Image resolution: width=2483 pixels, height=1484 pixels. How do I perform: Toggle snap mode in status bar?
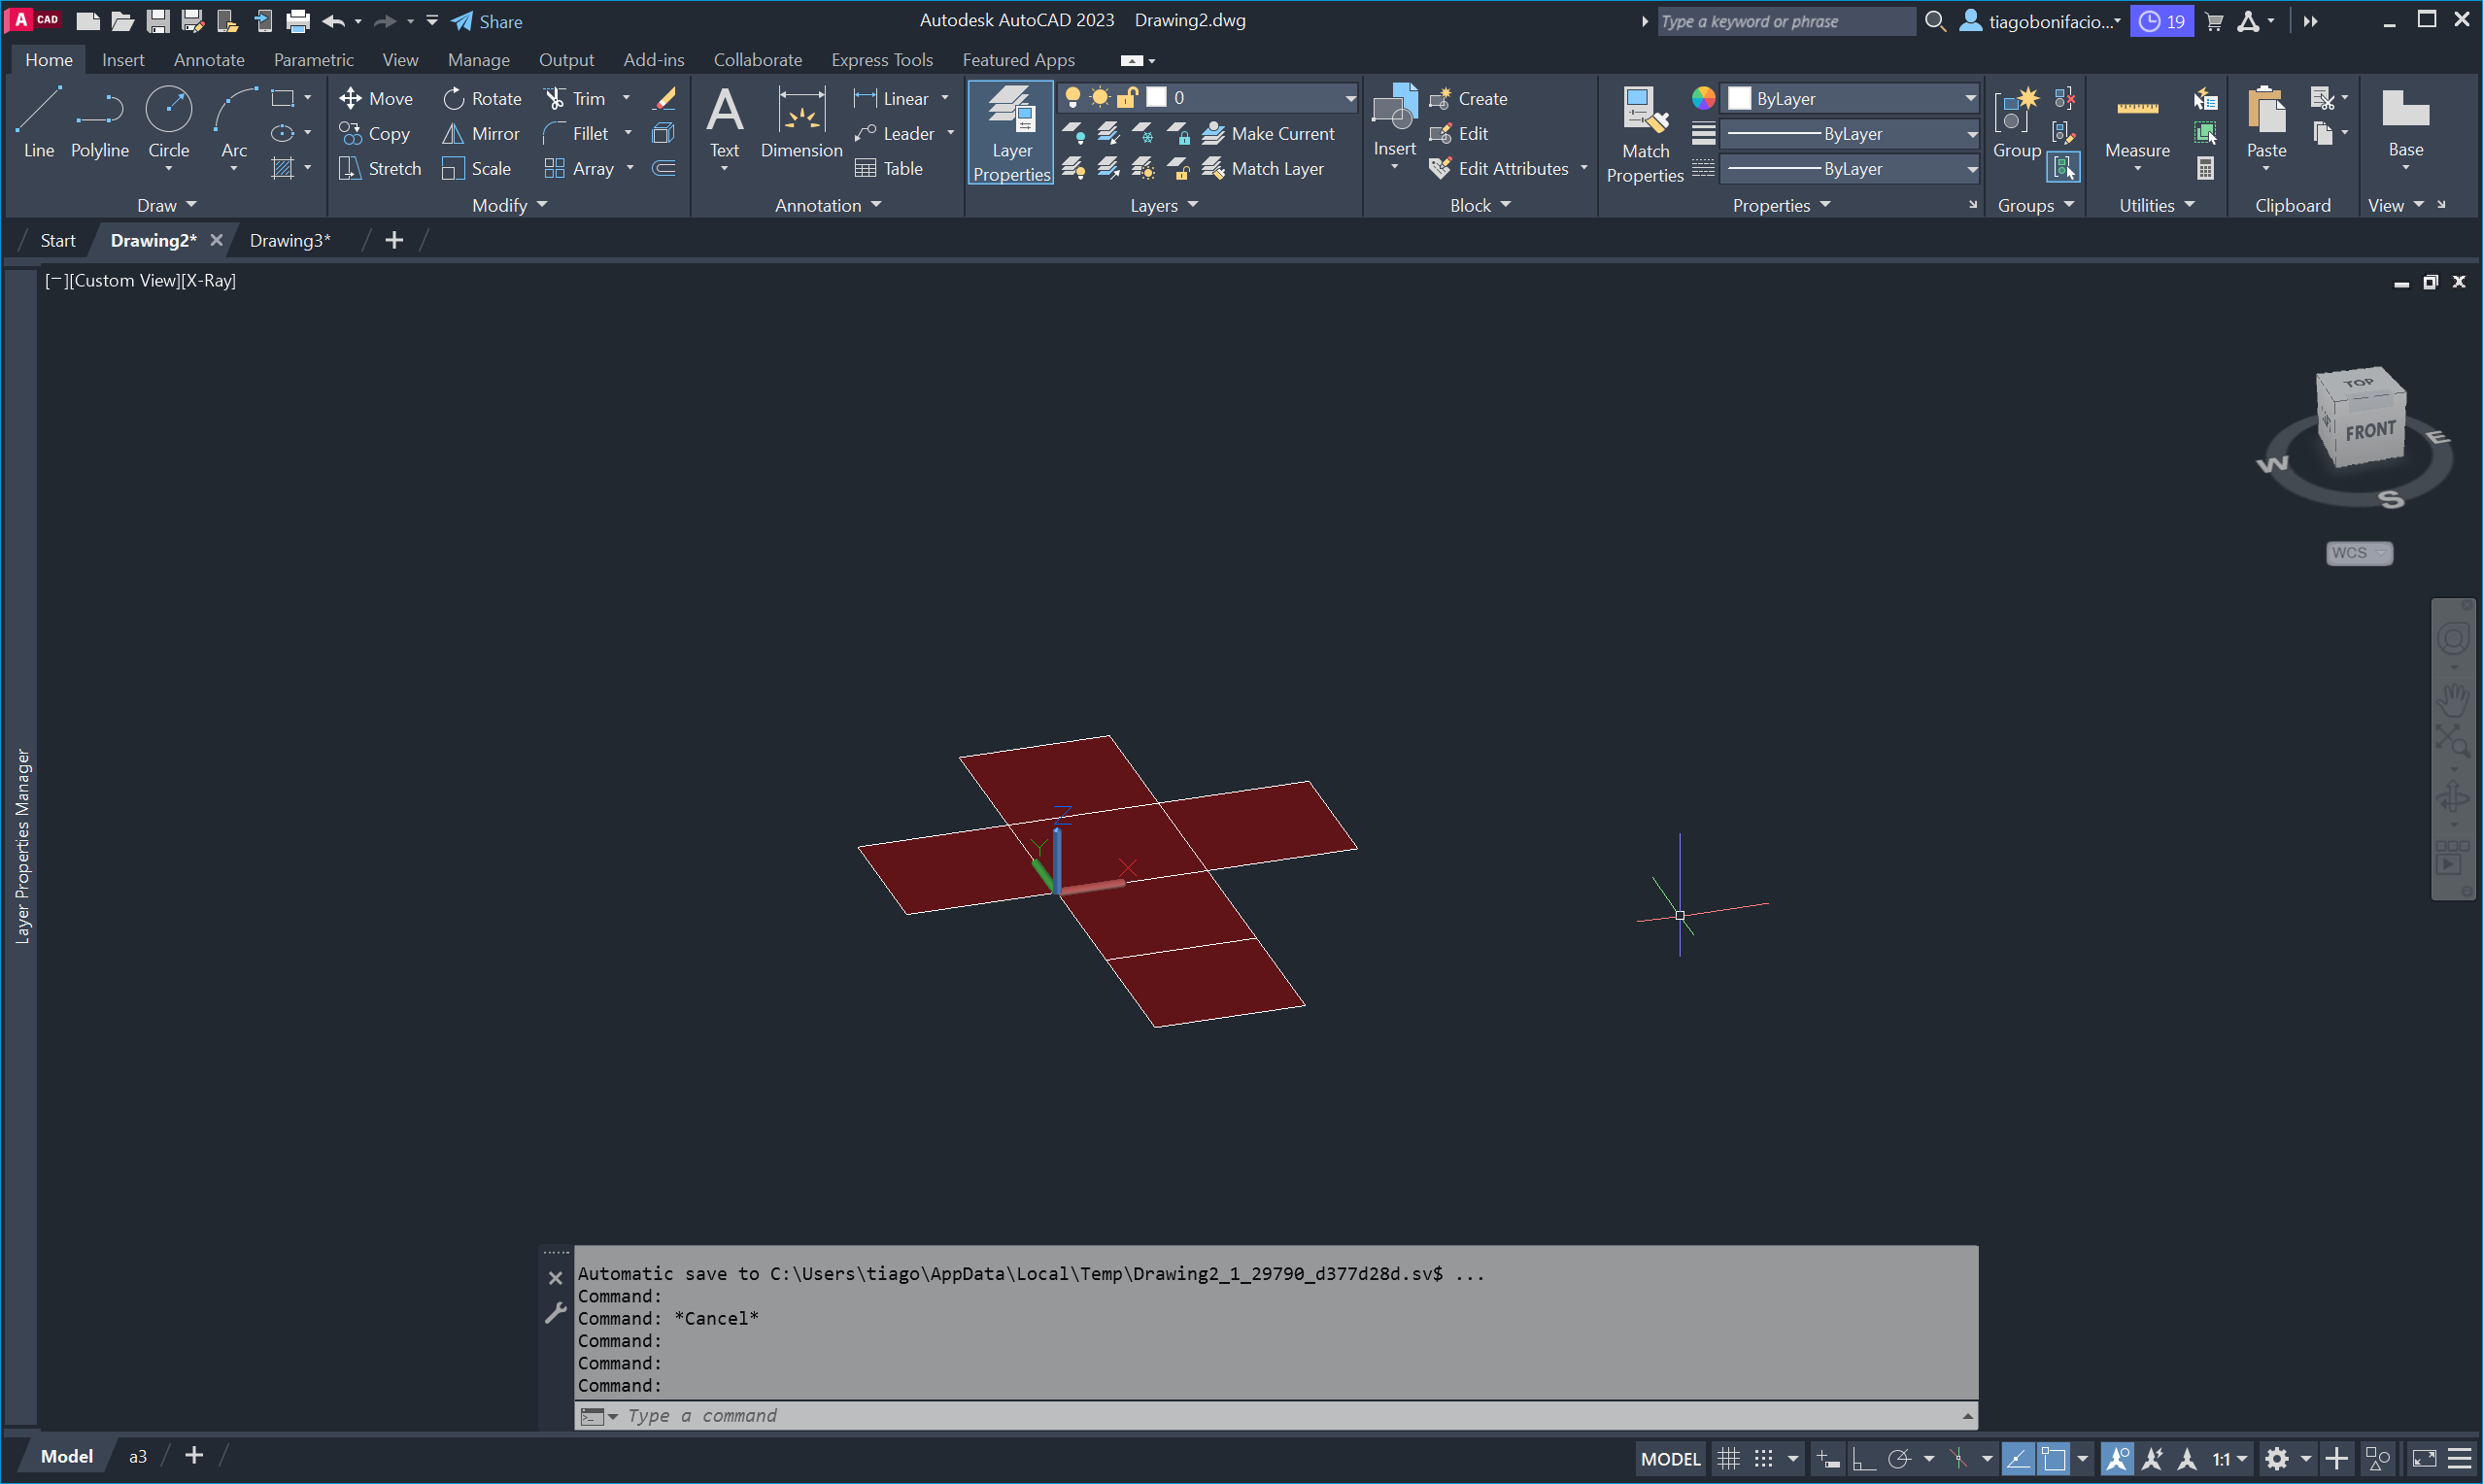click(1764, 1458)
